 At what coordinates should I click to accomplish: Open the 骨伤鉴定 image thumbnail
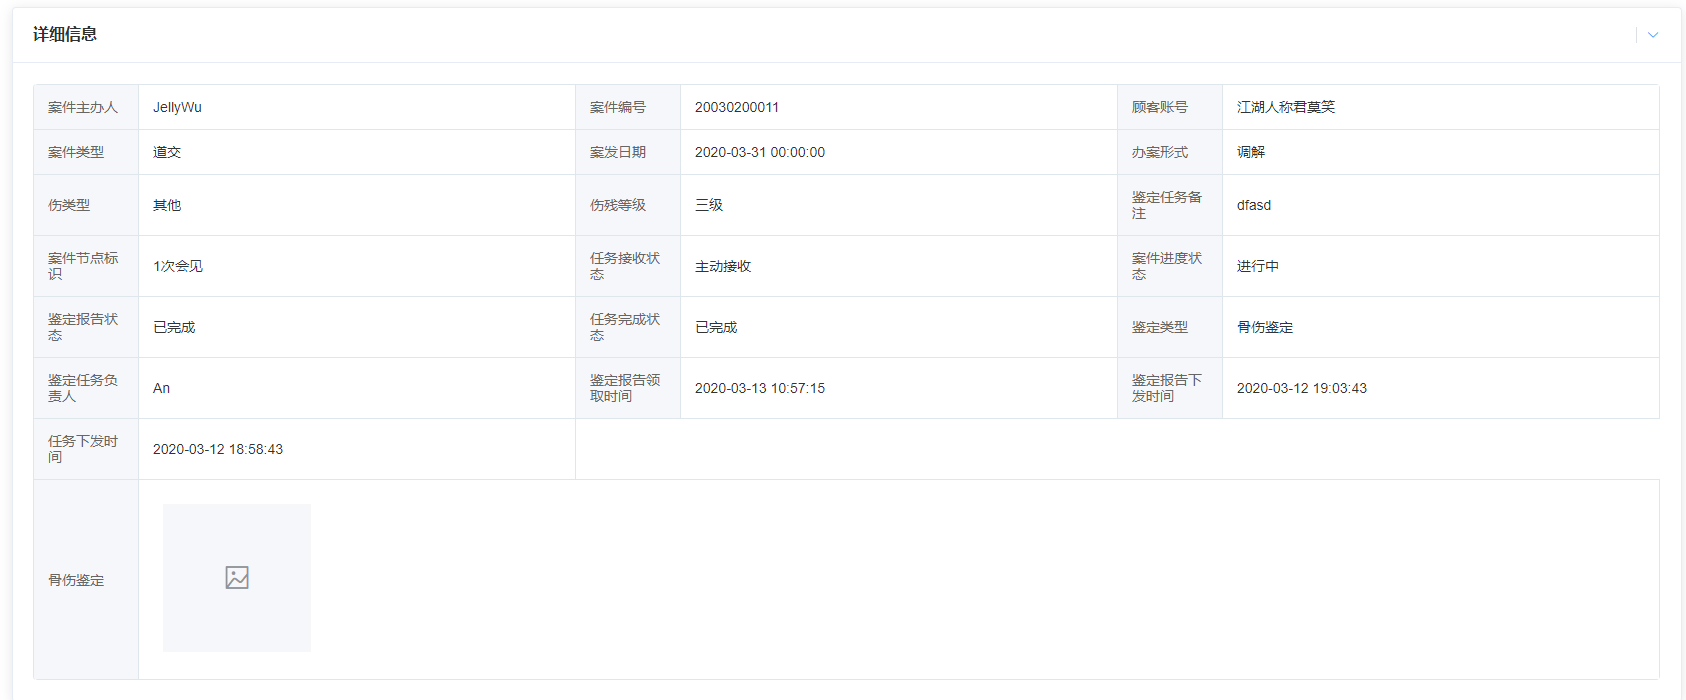click(x=237, y=578)
